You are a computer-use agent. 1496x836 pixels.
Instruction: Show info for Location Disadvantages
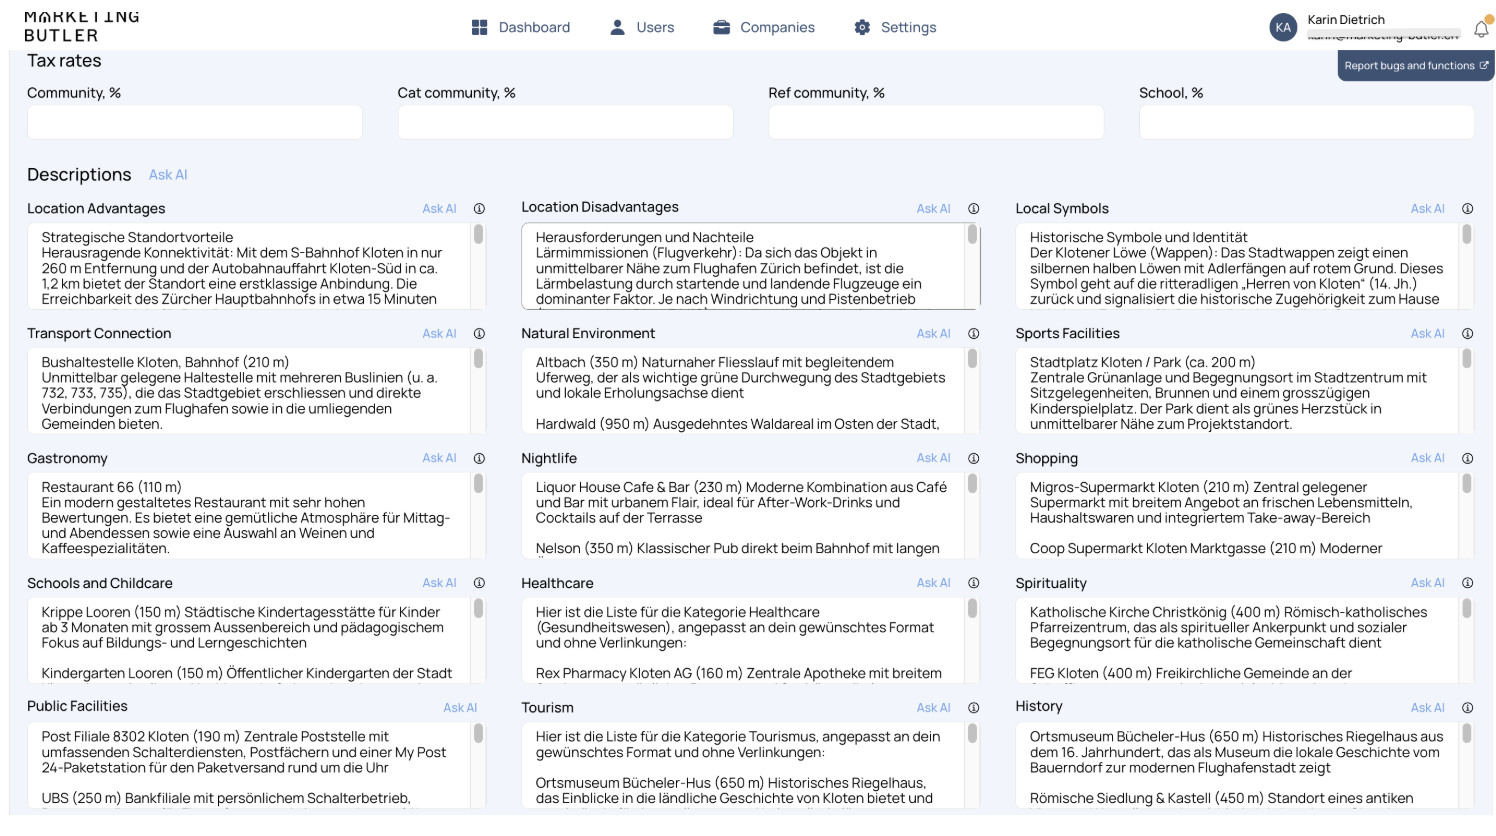point(973,209)
